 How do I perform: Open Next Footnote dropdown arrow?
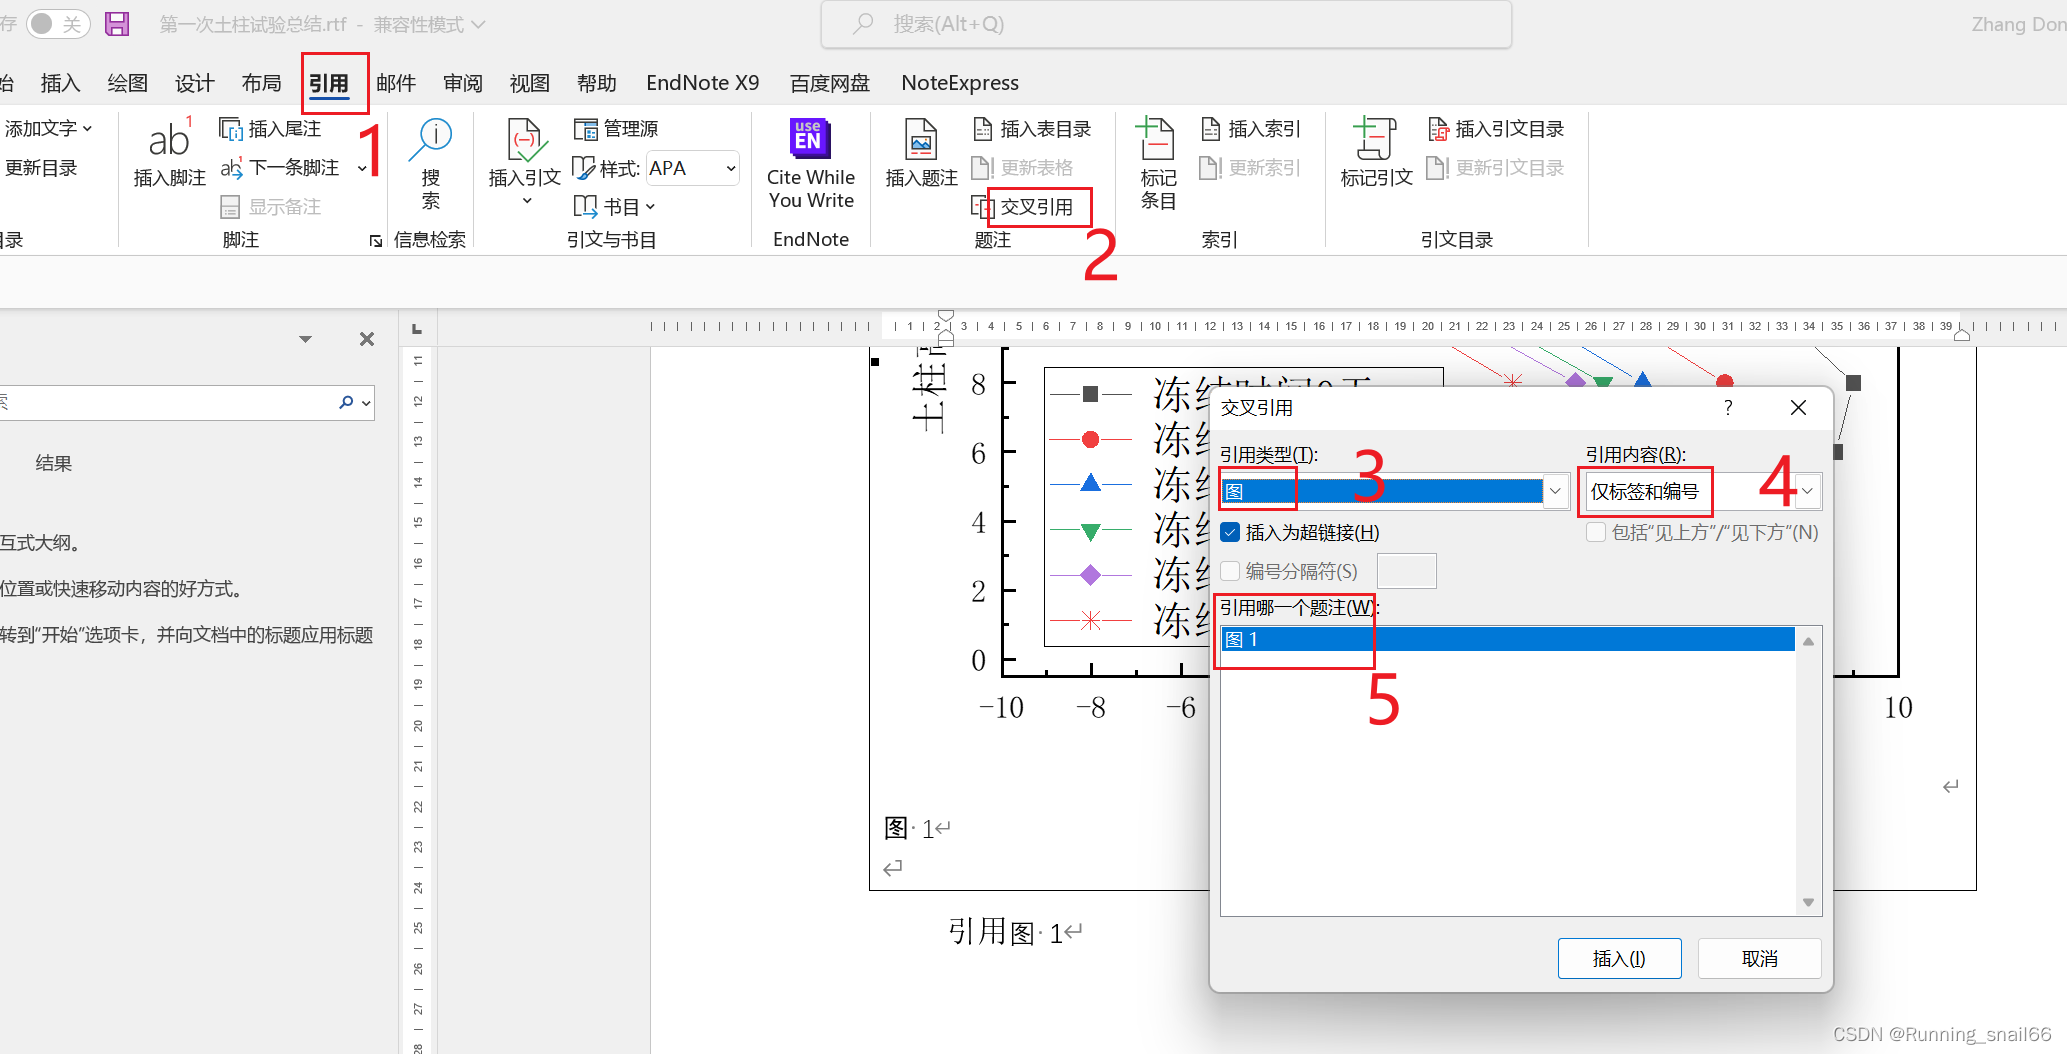362,168
